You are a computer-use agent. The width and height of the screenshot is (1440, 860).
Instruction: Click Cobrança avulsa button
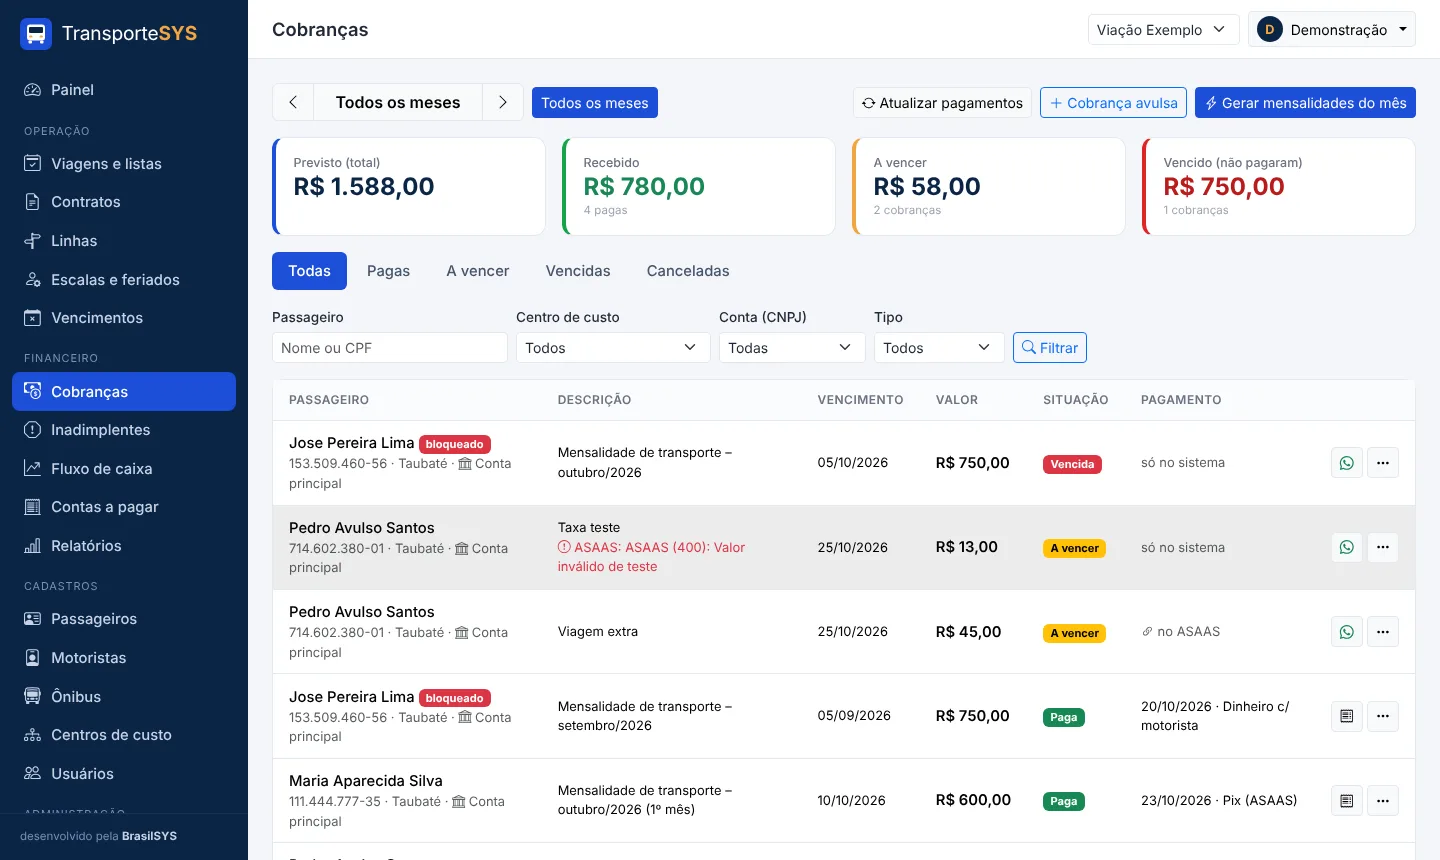(1114, 102)
